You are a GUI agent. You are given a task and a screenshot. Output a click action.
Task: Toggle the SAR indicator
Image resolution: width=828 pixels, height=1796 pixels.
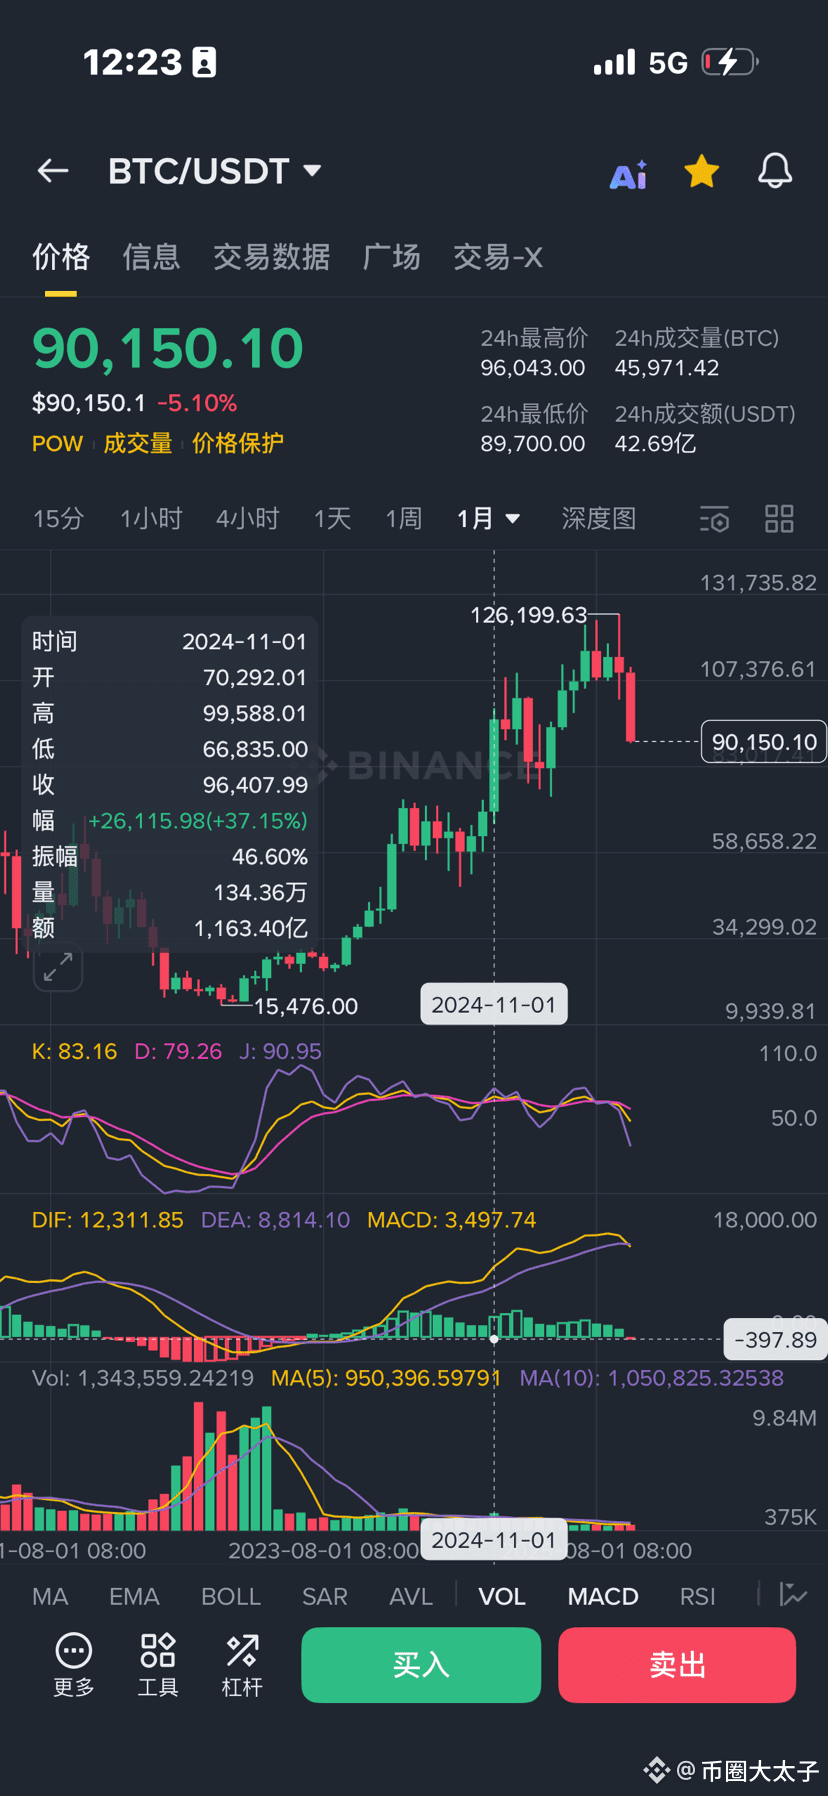[x=325, y=1596]
